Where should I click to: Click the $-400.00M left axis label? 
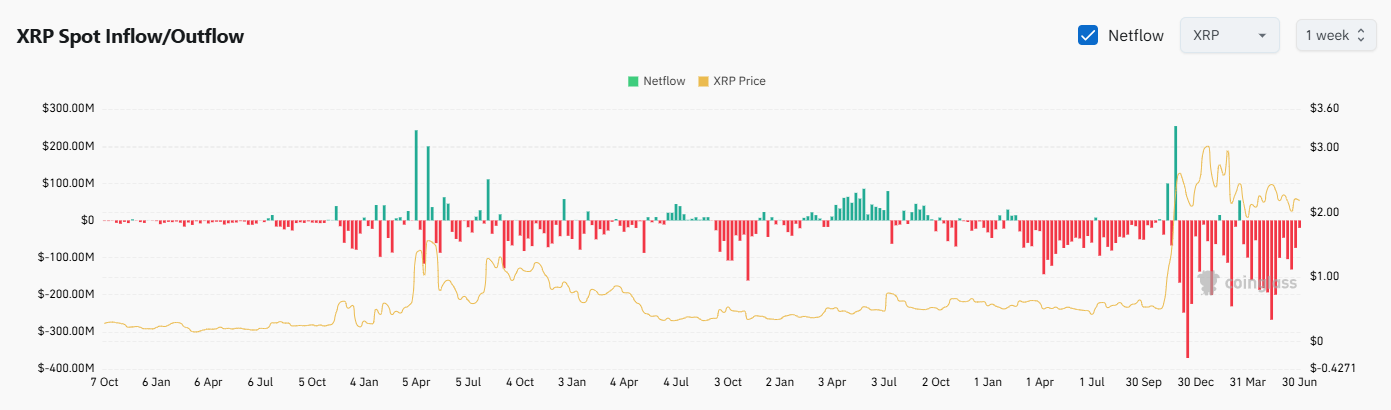click(x=67, y=368)
